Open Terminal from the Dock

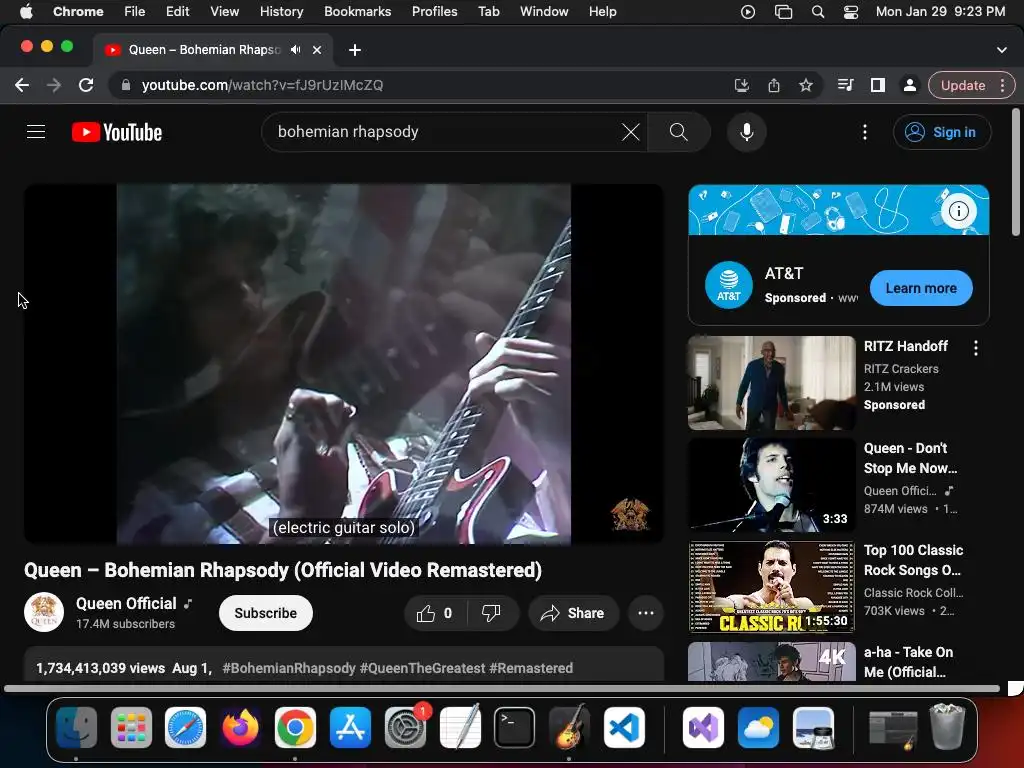click(515, 727)
